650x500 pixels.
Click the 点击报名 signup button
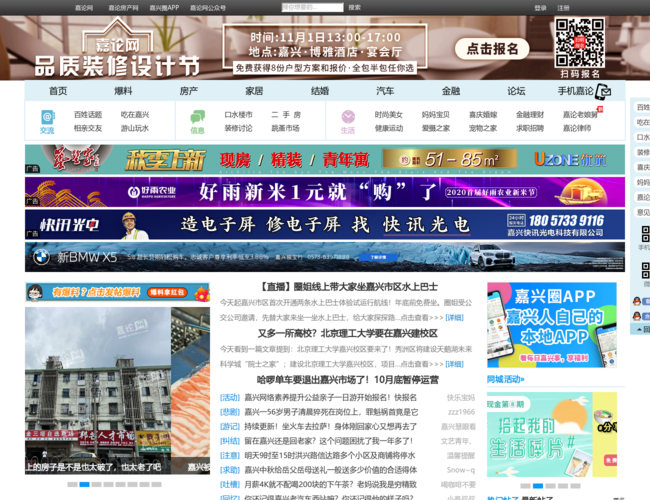click(492, 49)
